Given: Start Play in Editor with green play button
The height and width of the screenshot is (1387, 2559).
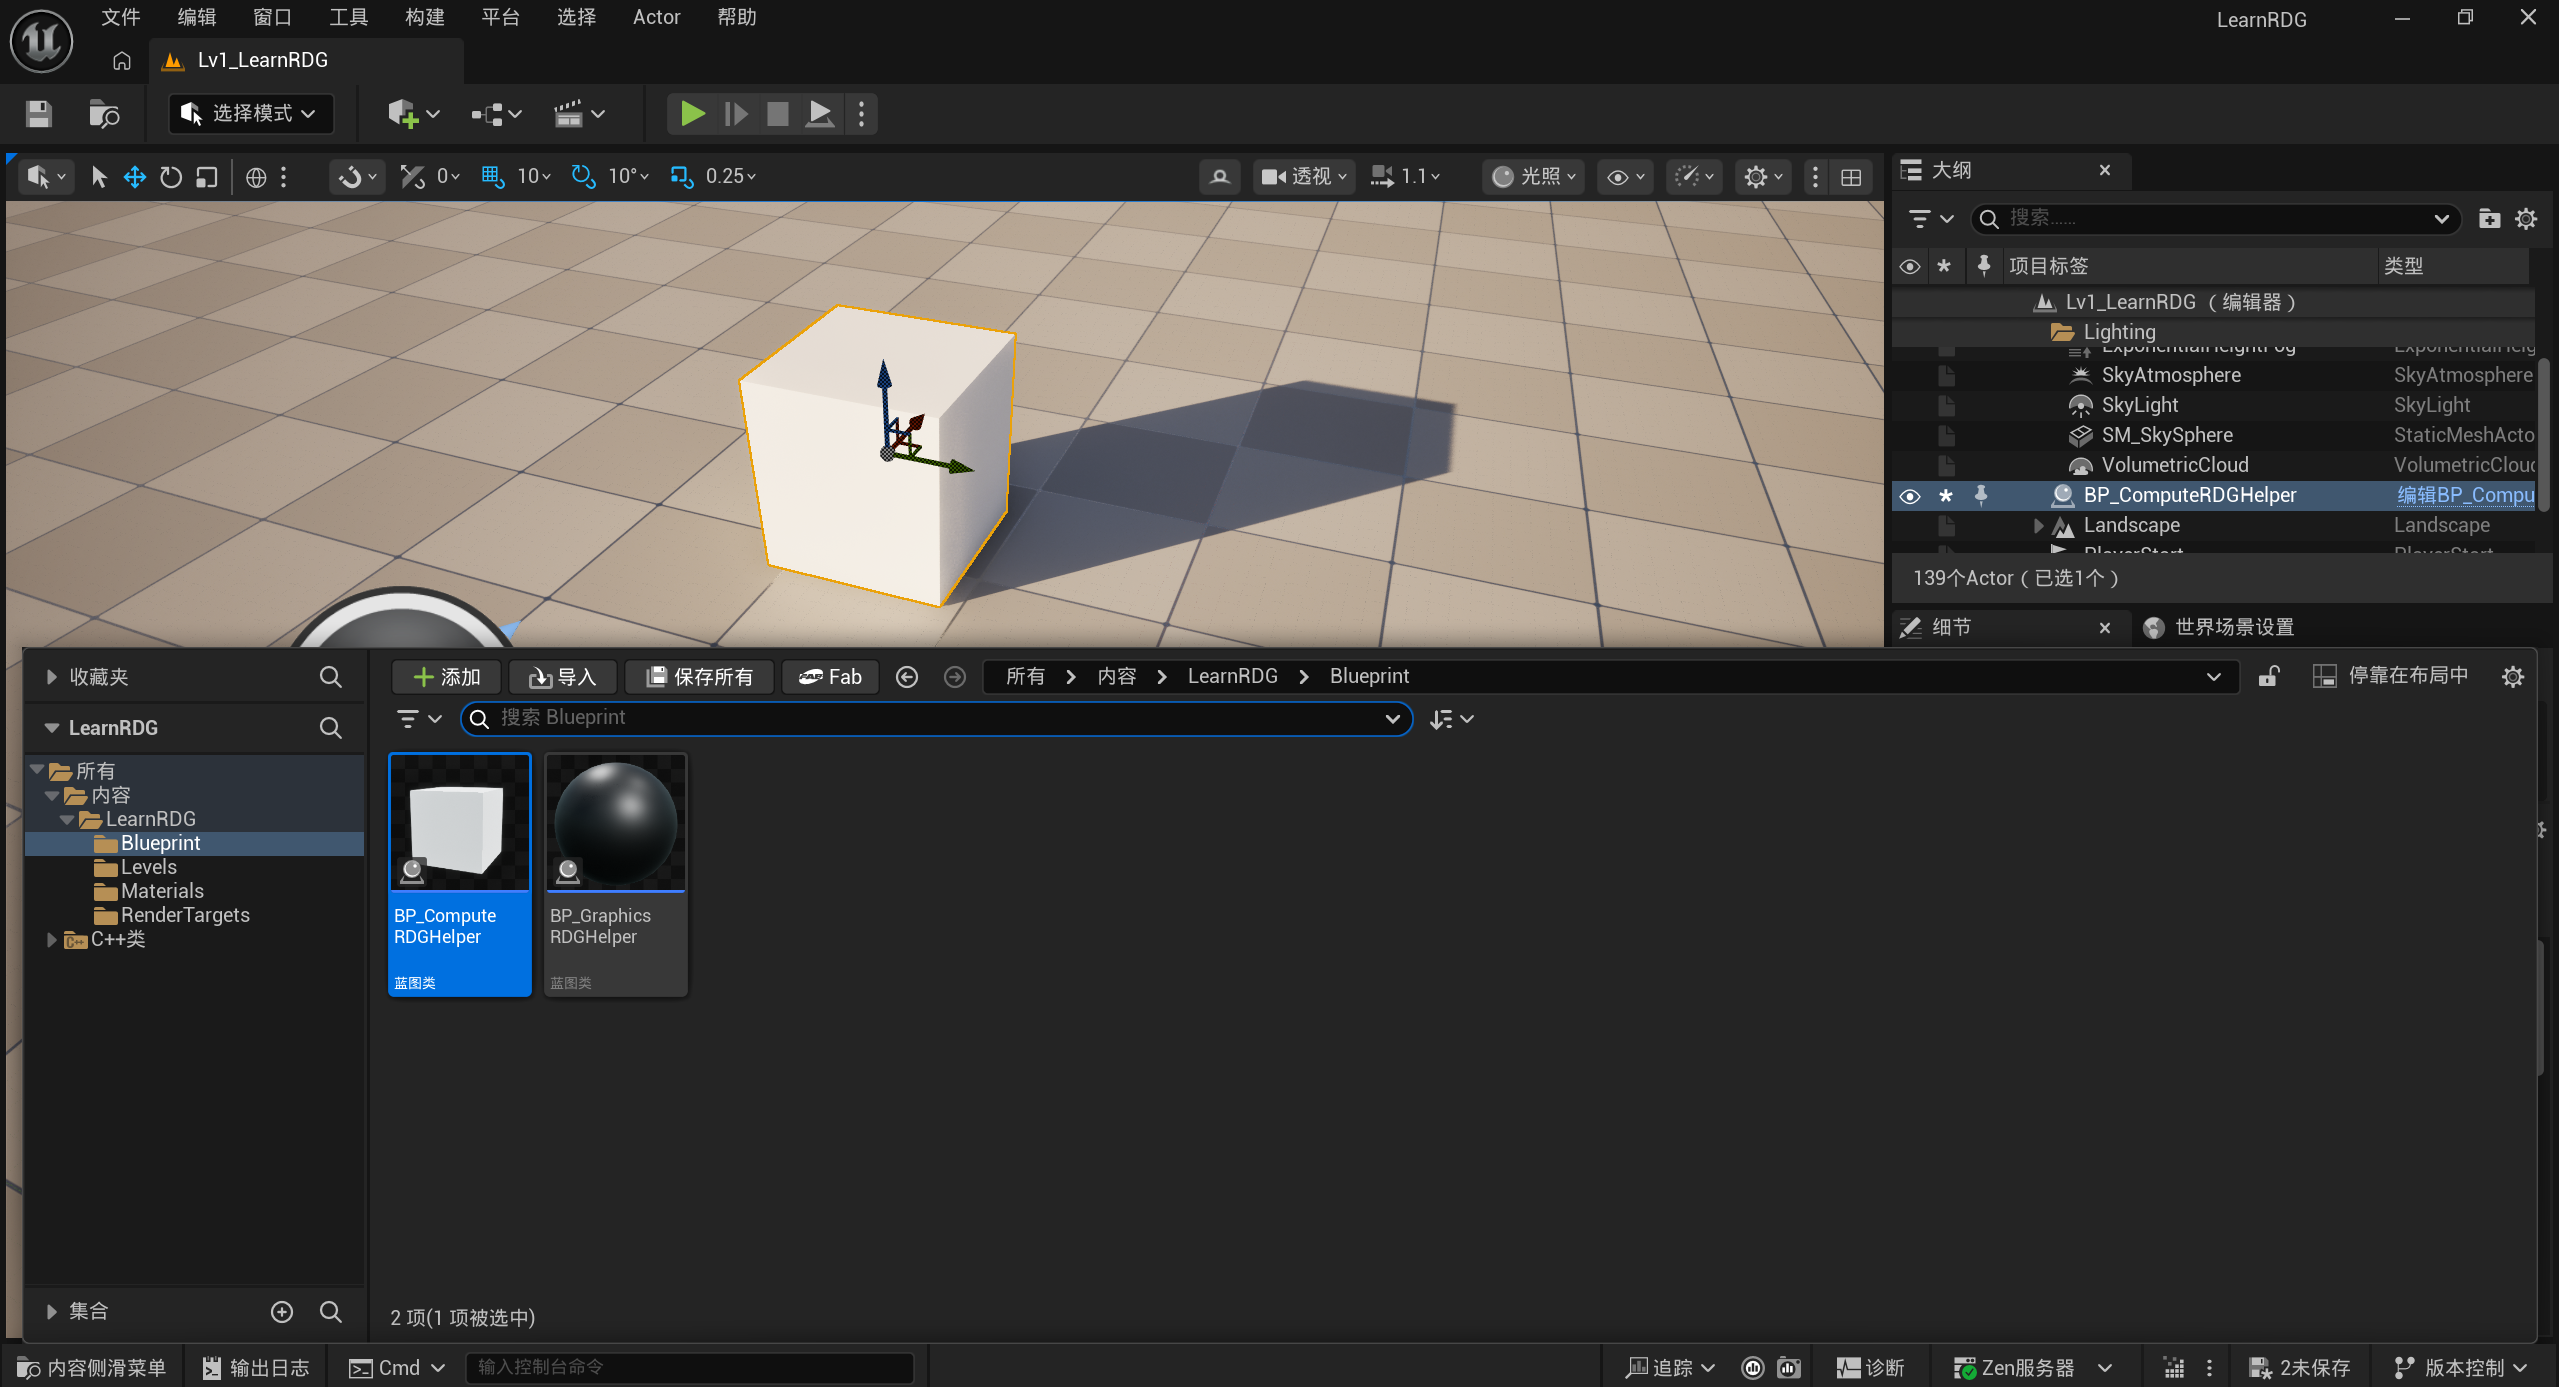Looking at the screenshot, I should (692, 114).
